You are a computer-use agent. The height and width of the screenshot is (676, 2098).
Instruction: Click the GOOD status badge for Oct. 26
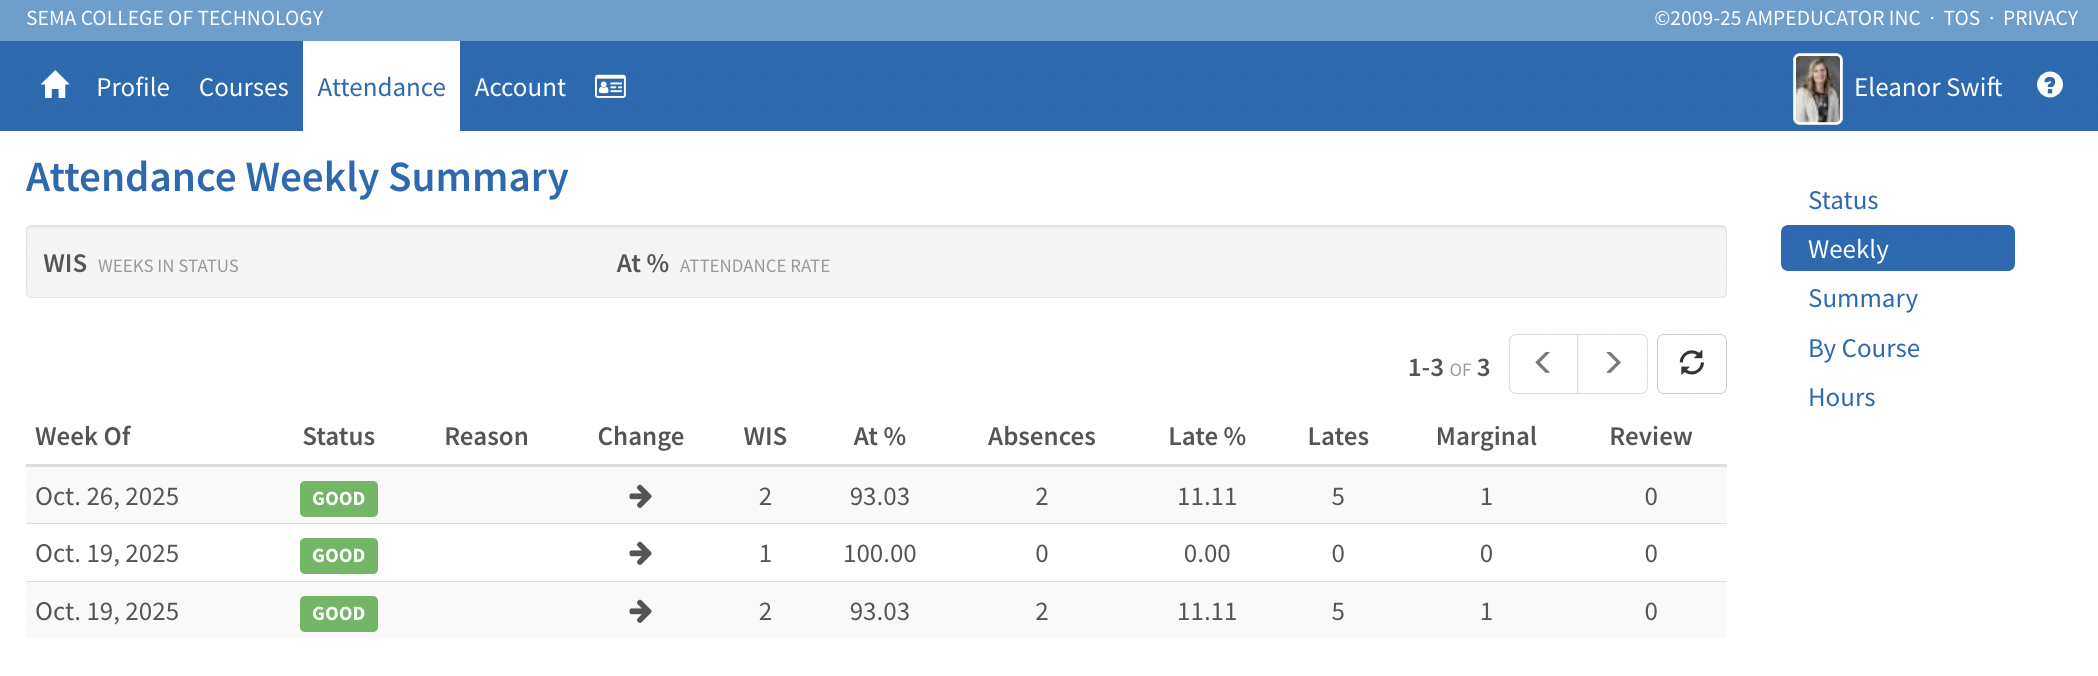click(x=338, y=498)
